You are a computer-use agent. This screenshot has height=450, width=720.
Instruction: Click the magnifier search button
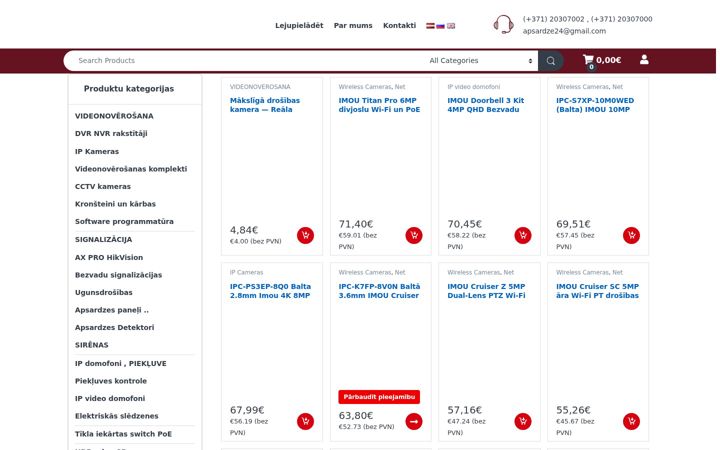pos(551,61)
